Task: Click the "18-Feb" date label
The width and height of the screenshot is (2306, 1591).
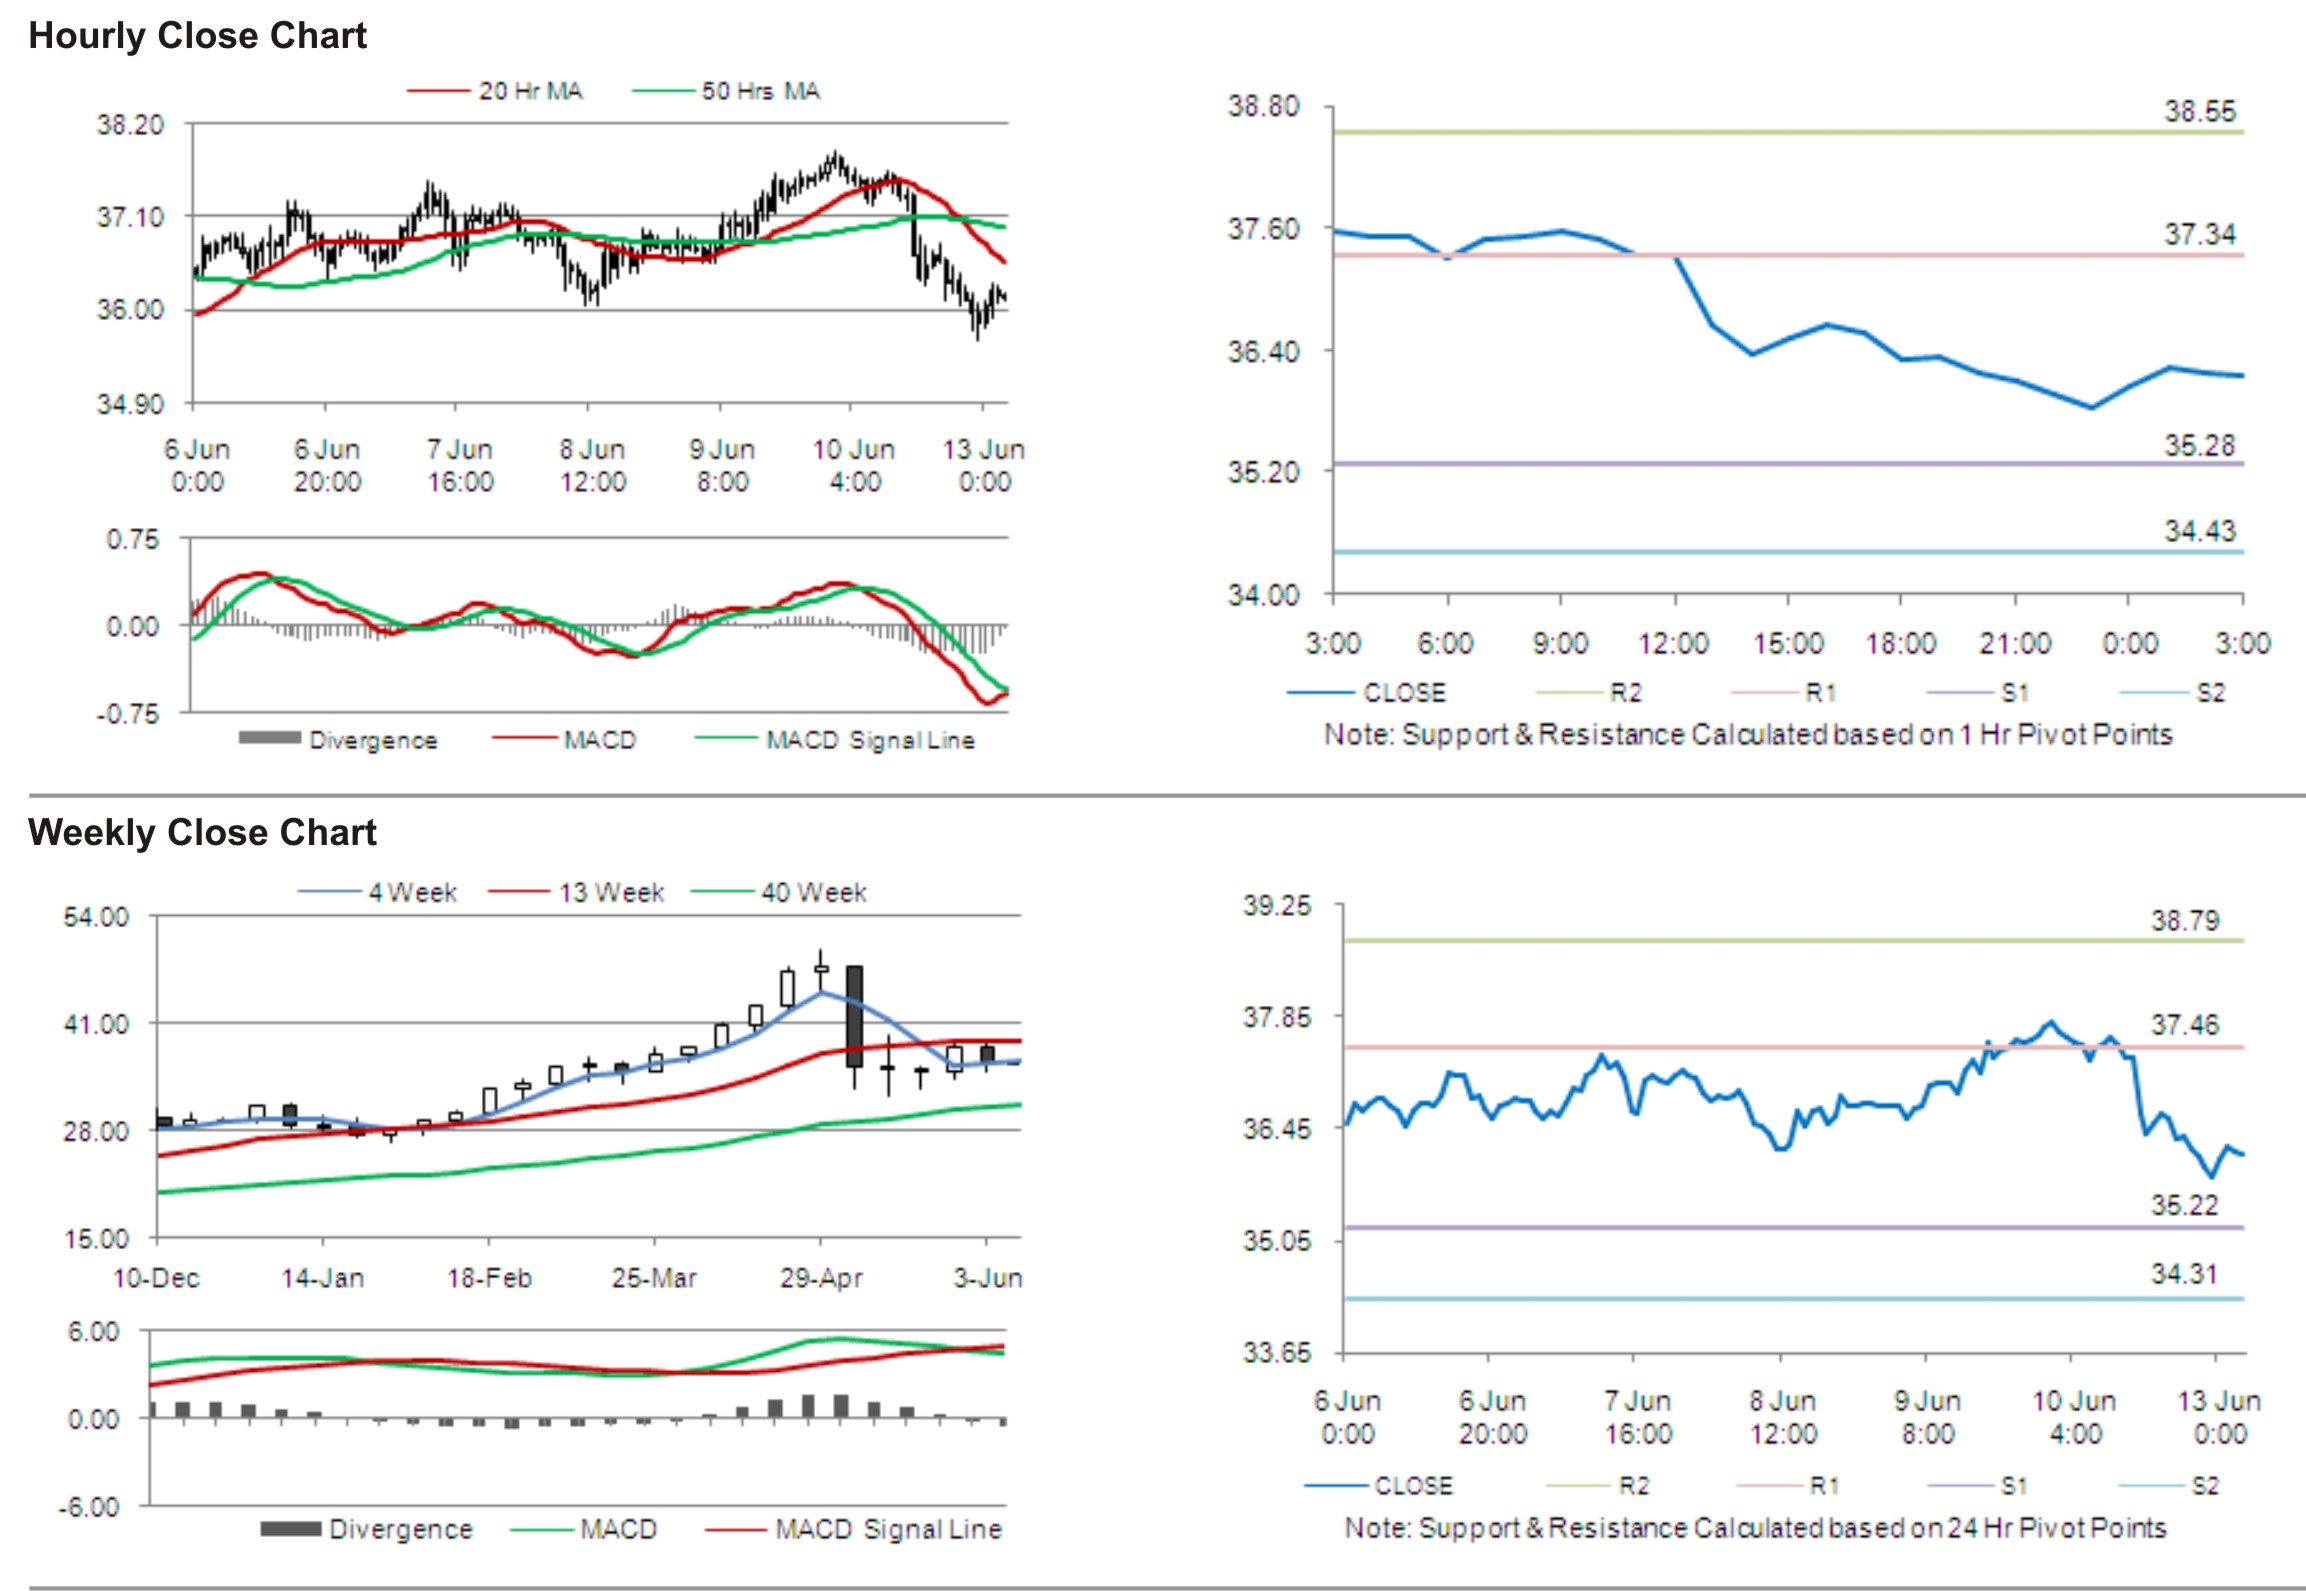Action: pos(489,1278)
